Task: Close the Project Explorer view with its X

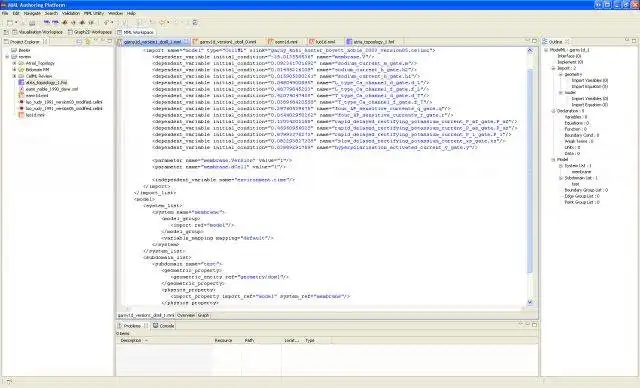Action: coord(45,42)
